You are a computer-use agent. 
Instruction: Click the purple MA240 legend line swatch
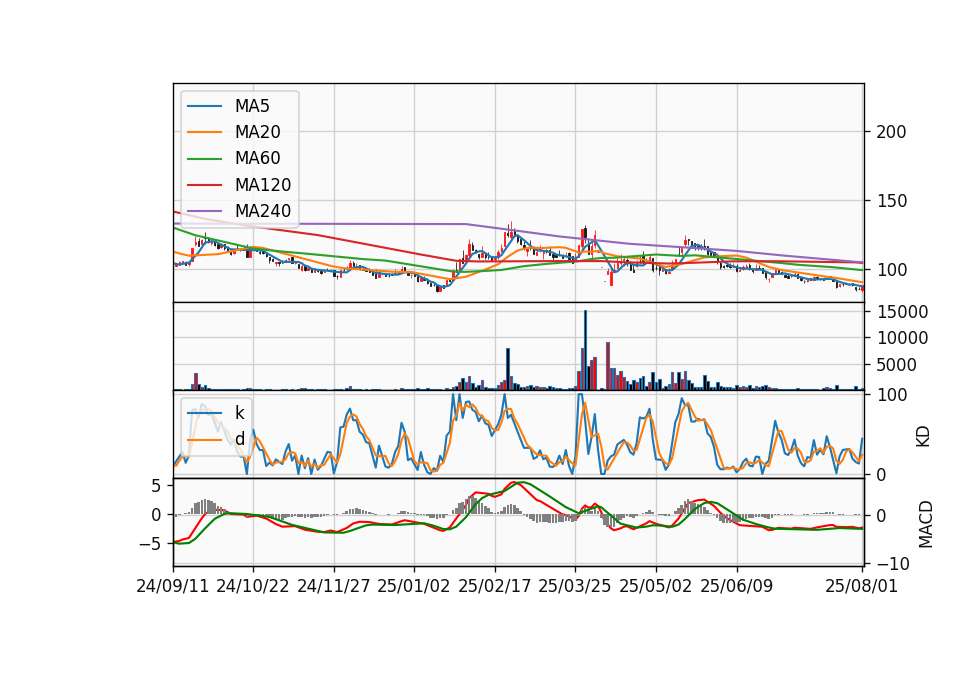pos(204,211)
